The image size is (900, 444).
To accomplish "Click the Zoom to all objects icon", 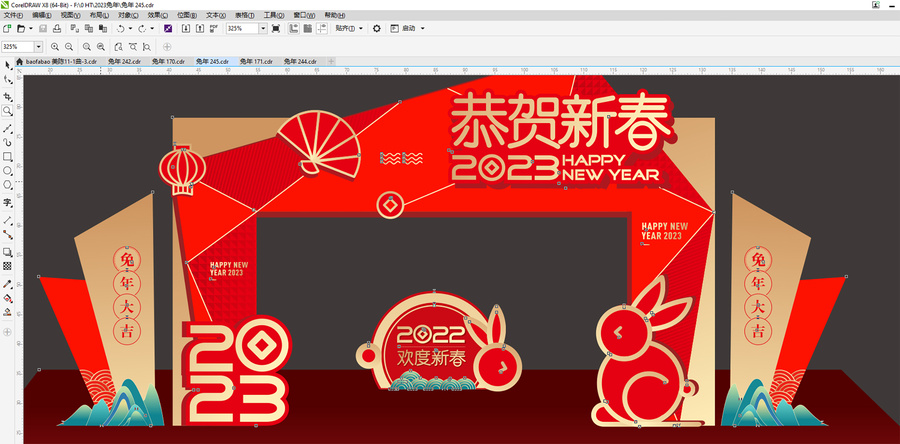I will 100,46.
